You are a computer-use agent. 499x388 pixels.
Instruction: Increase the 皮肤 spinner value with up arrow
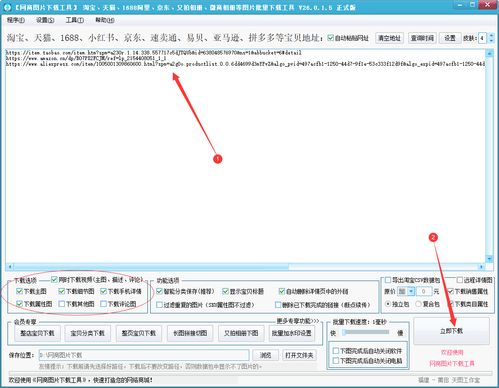point(491,35)
